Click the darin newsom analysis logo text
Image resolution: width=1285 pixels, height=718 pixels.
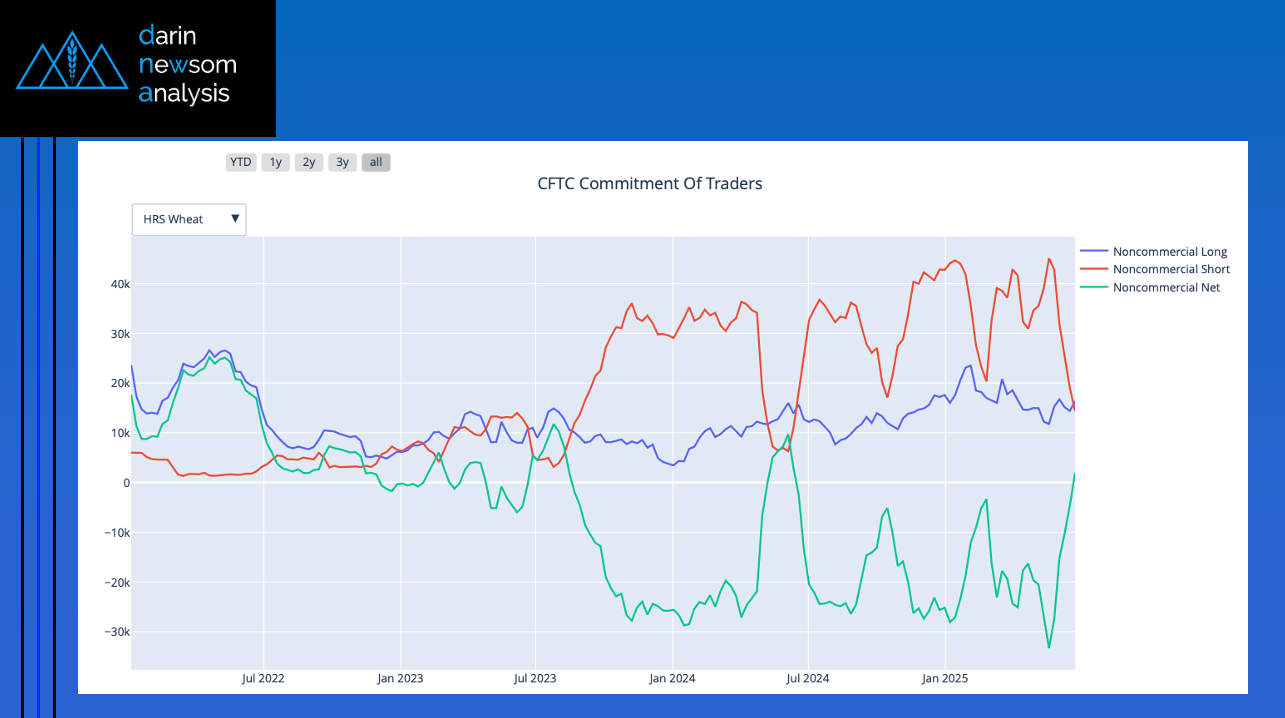pos(187,65)
